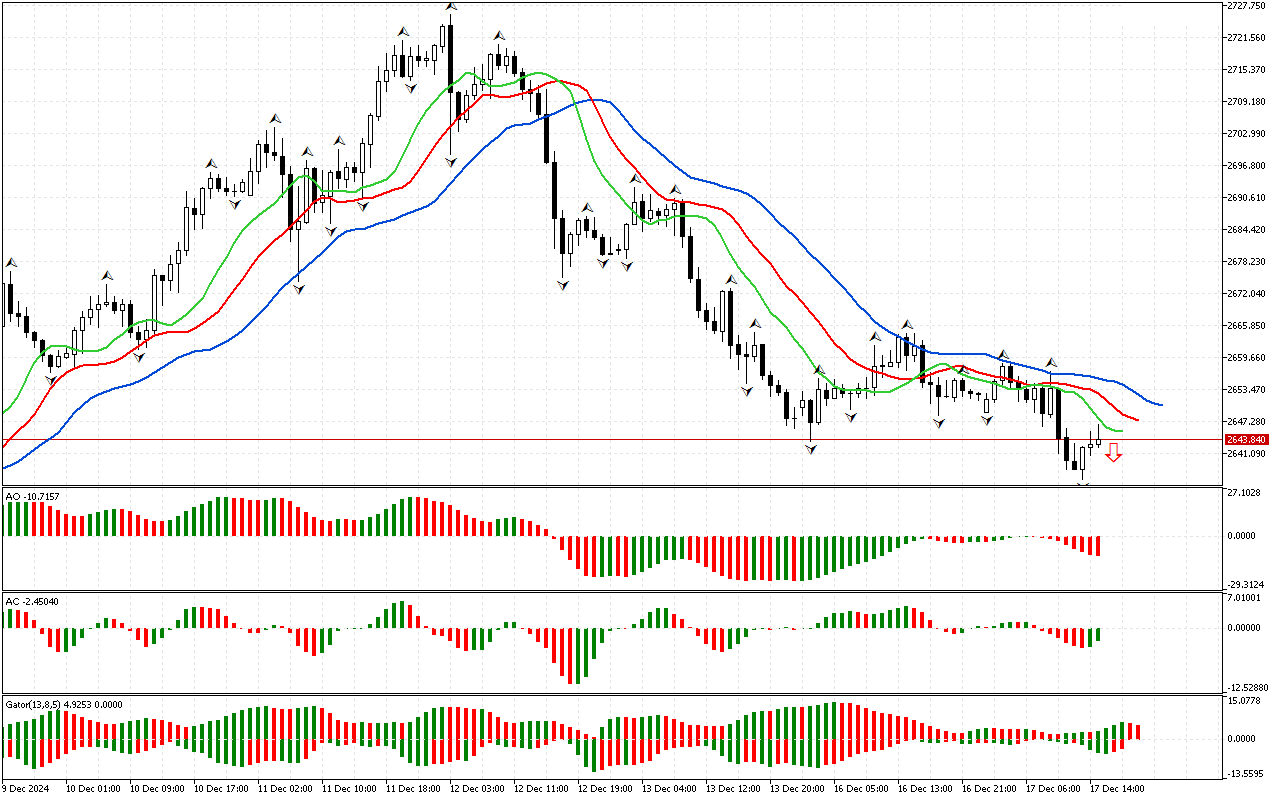The width and height of the screenshot is (1280, 800).
Task: Select price level 2659.660
Action: [1246, 357]
